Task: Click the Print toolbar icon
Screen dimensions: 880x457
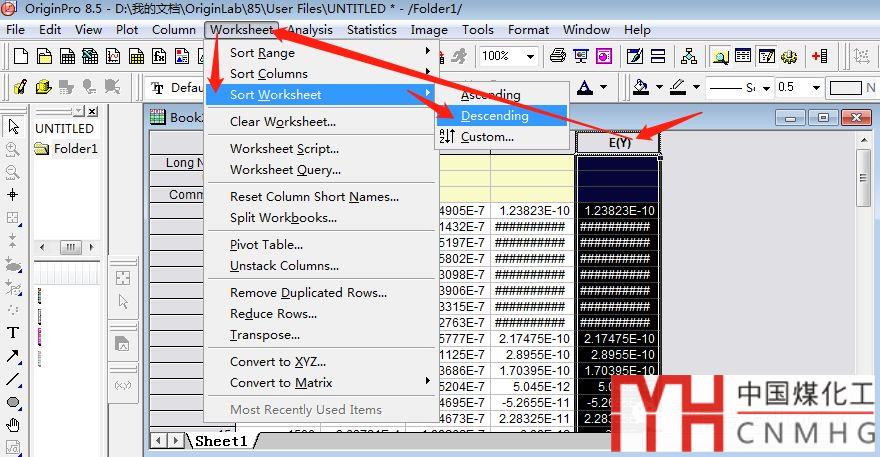Action: [x=557, y=56]
